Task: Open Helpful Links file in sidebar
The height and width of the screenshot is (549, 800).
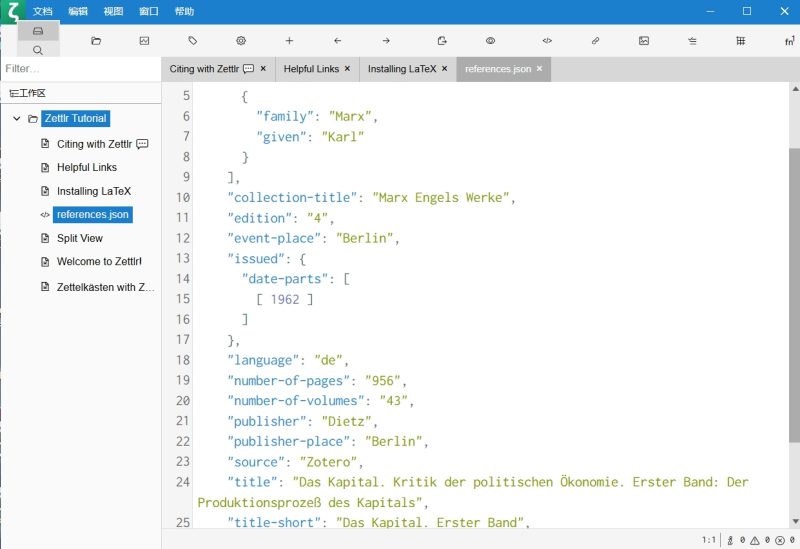Action: (87, 167)
